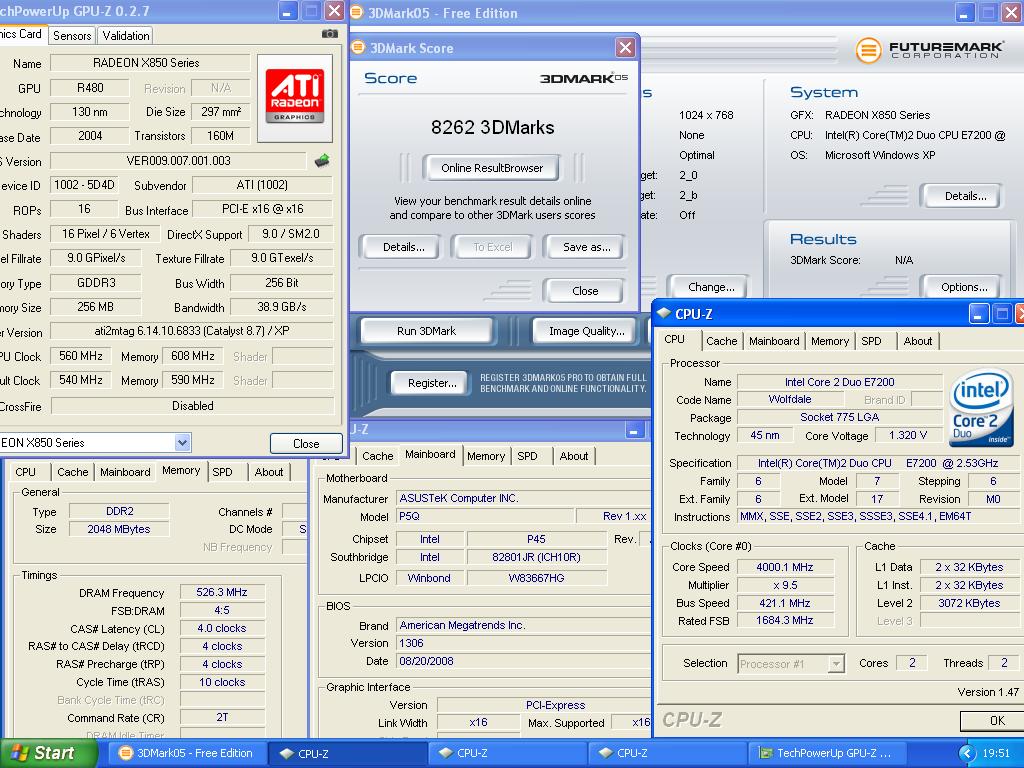This screenshot has width=1024, height=768.
Task: Click the Save as... button
Action: pyautogui.click(x=586, y=247)
